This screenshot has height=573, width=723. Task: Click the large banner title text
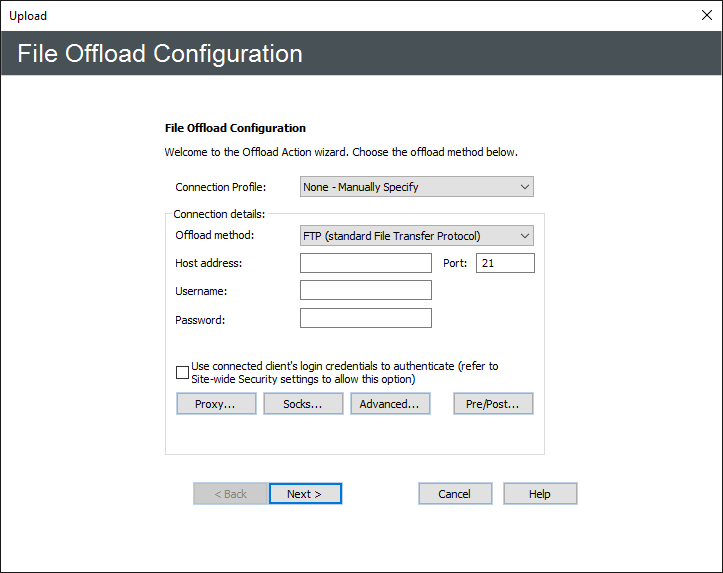click(160, 53)
